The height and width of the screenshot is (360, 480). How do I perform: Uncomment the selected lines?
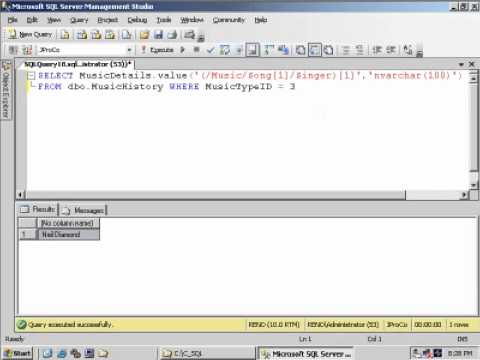[x=359, y=50]
